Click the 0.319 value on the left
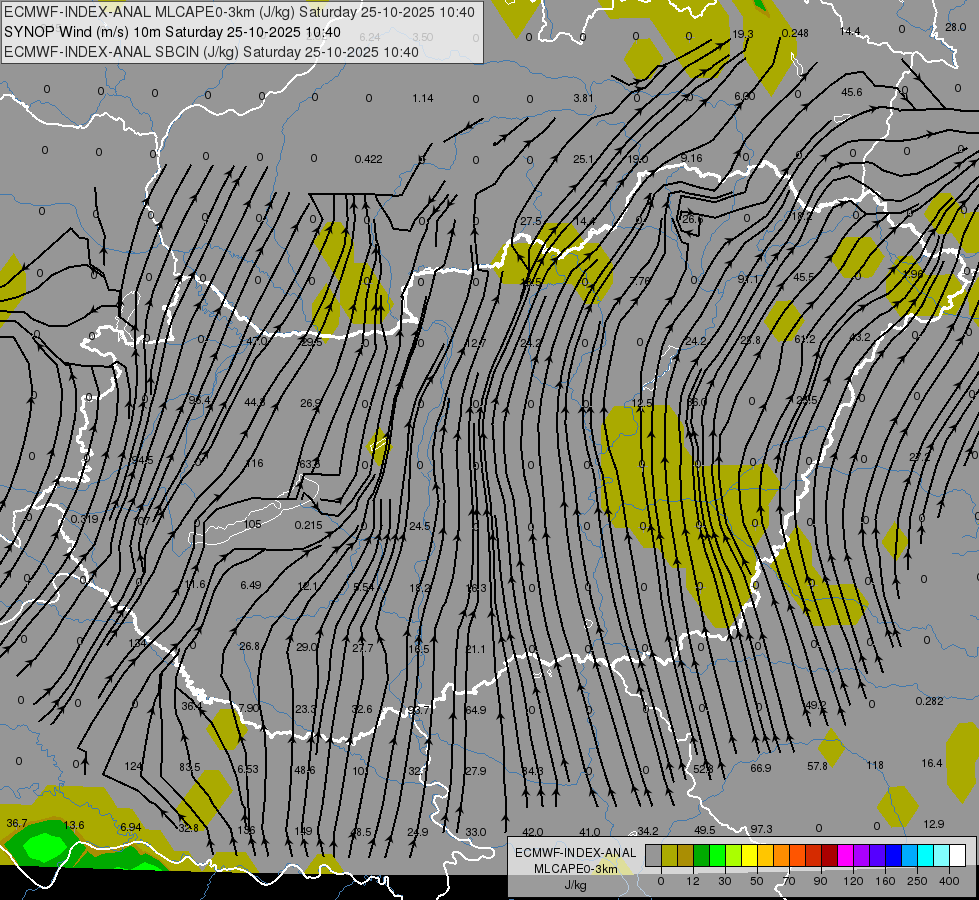The height and width of the screenshot is (900, 979). click(x=84, y=519)
